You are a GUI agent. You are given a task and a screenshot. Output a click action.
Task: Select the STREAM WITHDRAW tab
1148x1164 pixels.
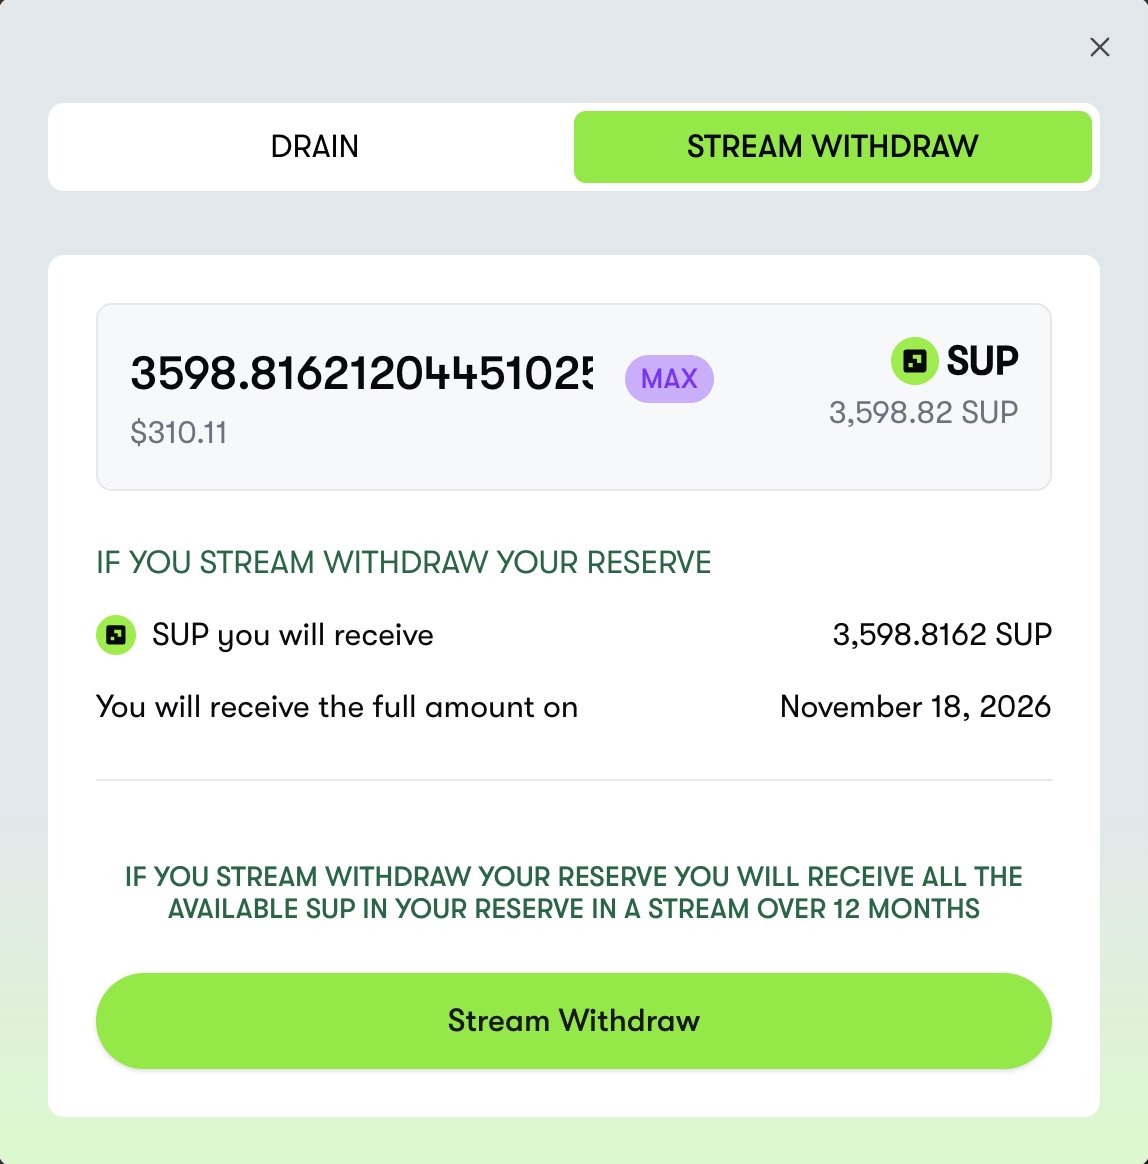coord(832,147)
